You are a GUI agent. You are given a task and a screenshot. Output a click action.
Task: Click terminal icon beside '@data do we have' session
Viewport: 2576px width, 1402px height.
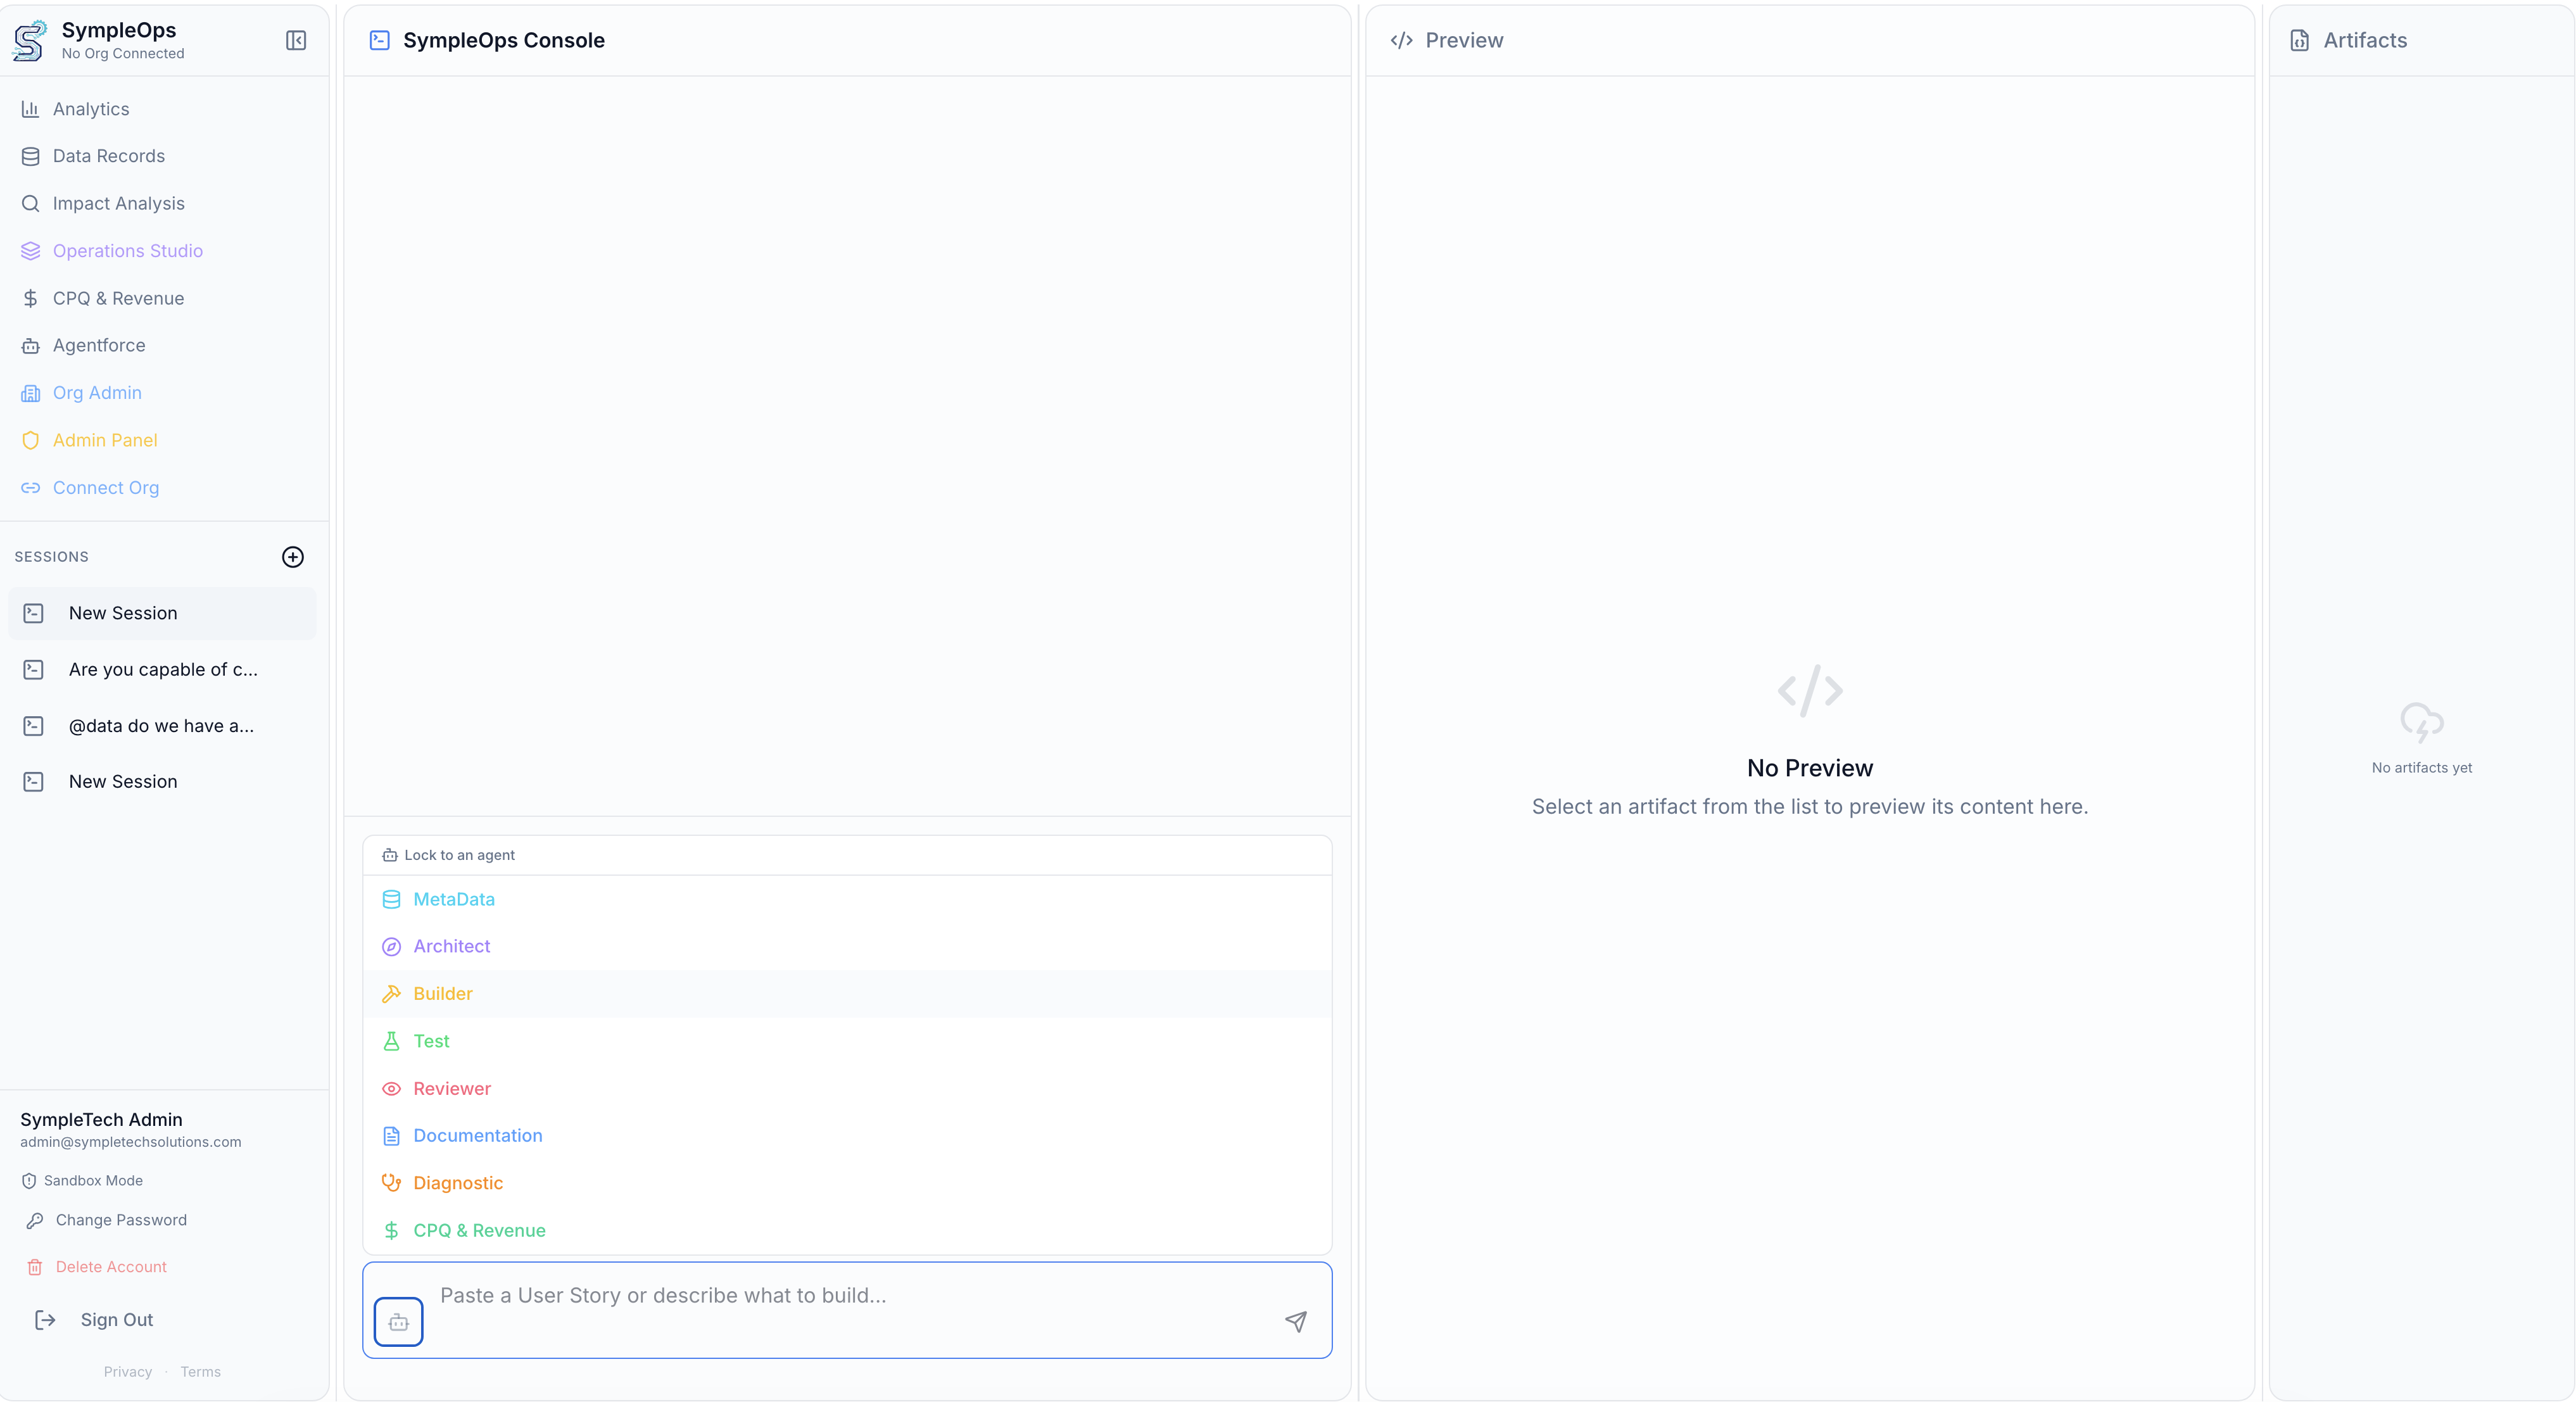click(x=34, y=726)
